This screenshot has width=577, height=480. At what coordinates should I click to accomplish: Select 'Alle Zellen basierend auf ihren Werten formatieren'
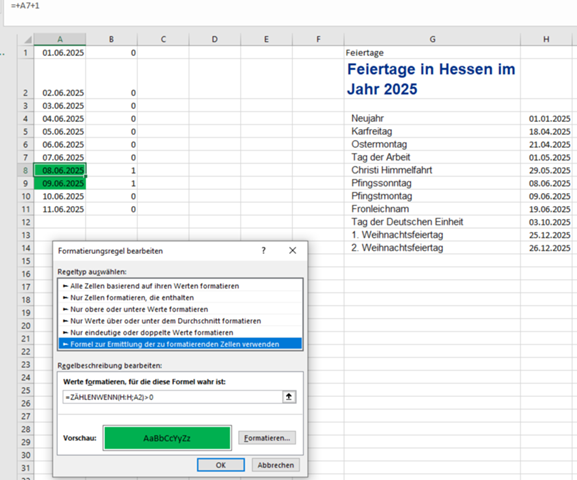[x=180, y=286]
